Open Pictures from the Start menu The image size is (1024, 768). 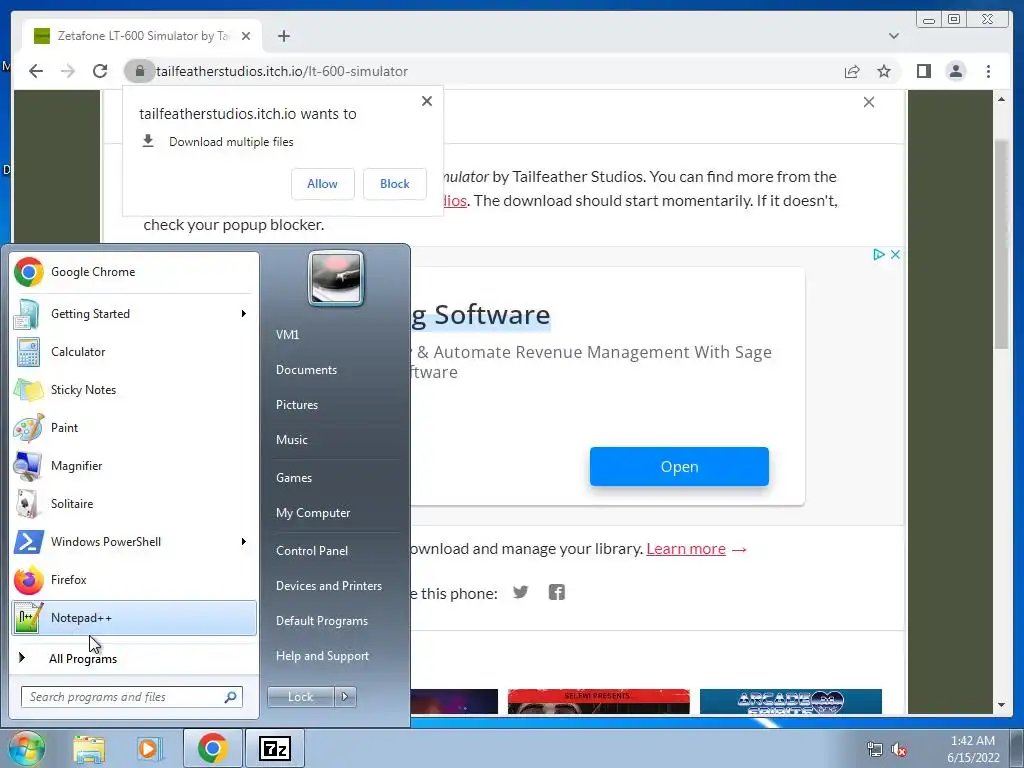pos(296,405)
